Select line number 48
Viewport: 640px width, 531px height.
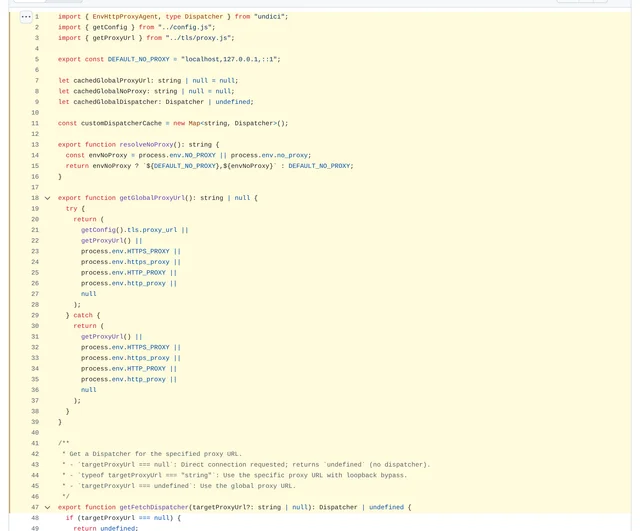click(35, 518)
